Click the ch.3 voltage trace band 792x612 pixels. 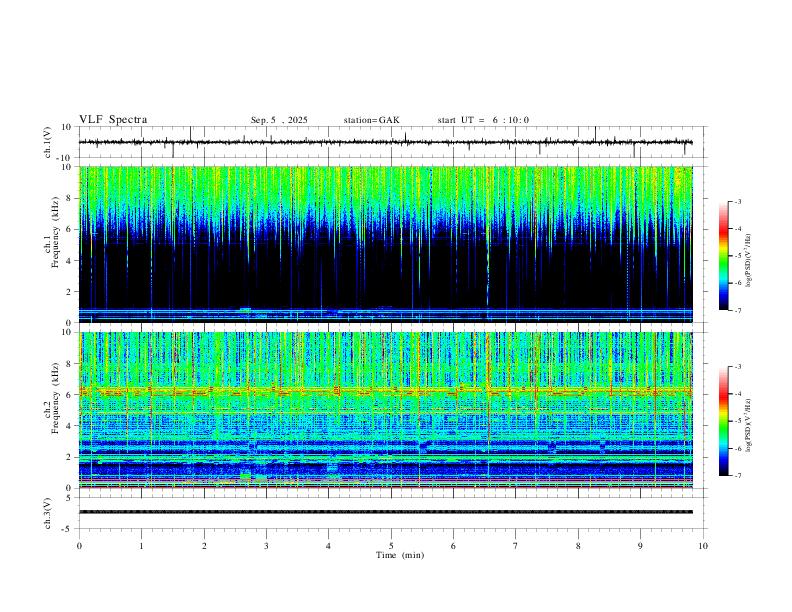(385, 512)
